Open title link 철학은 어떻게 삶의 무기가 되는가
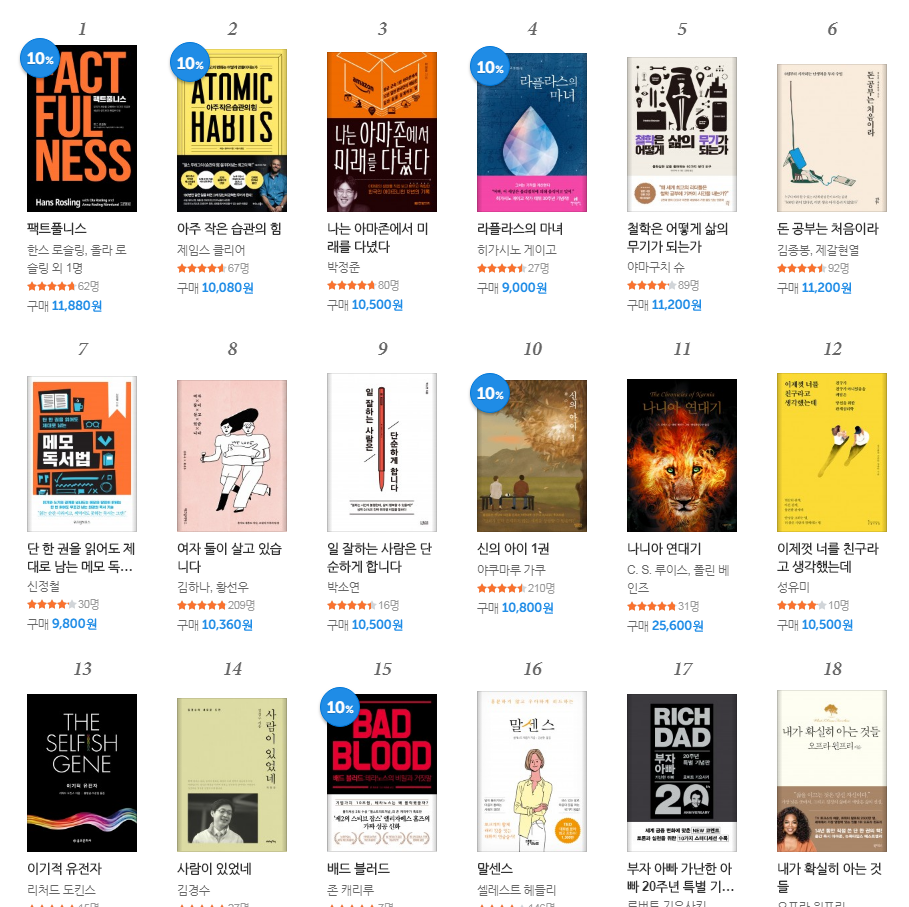Viewport: 909px width, 907px height. pos(677,238)
